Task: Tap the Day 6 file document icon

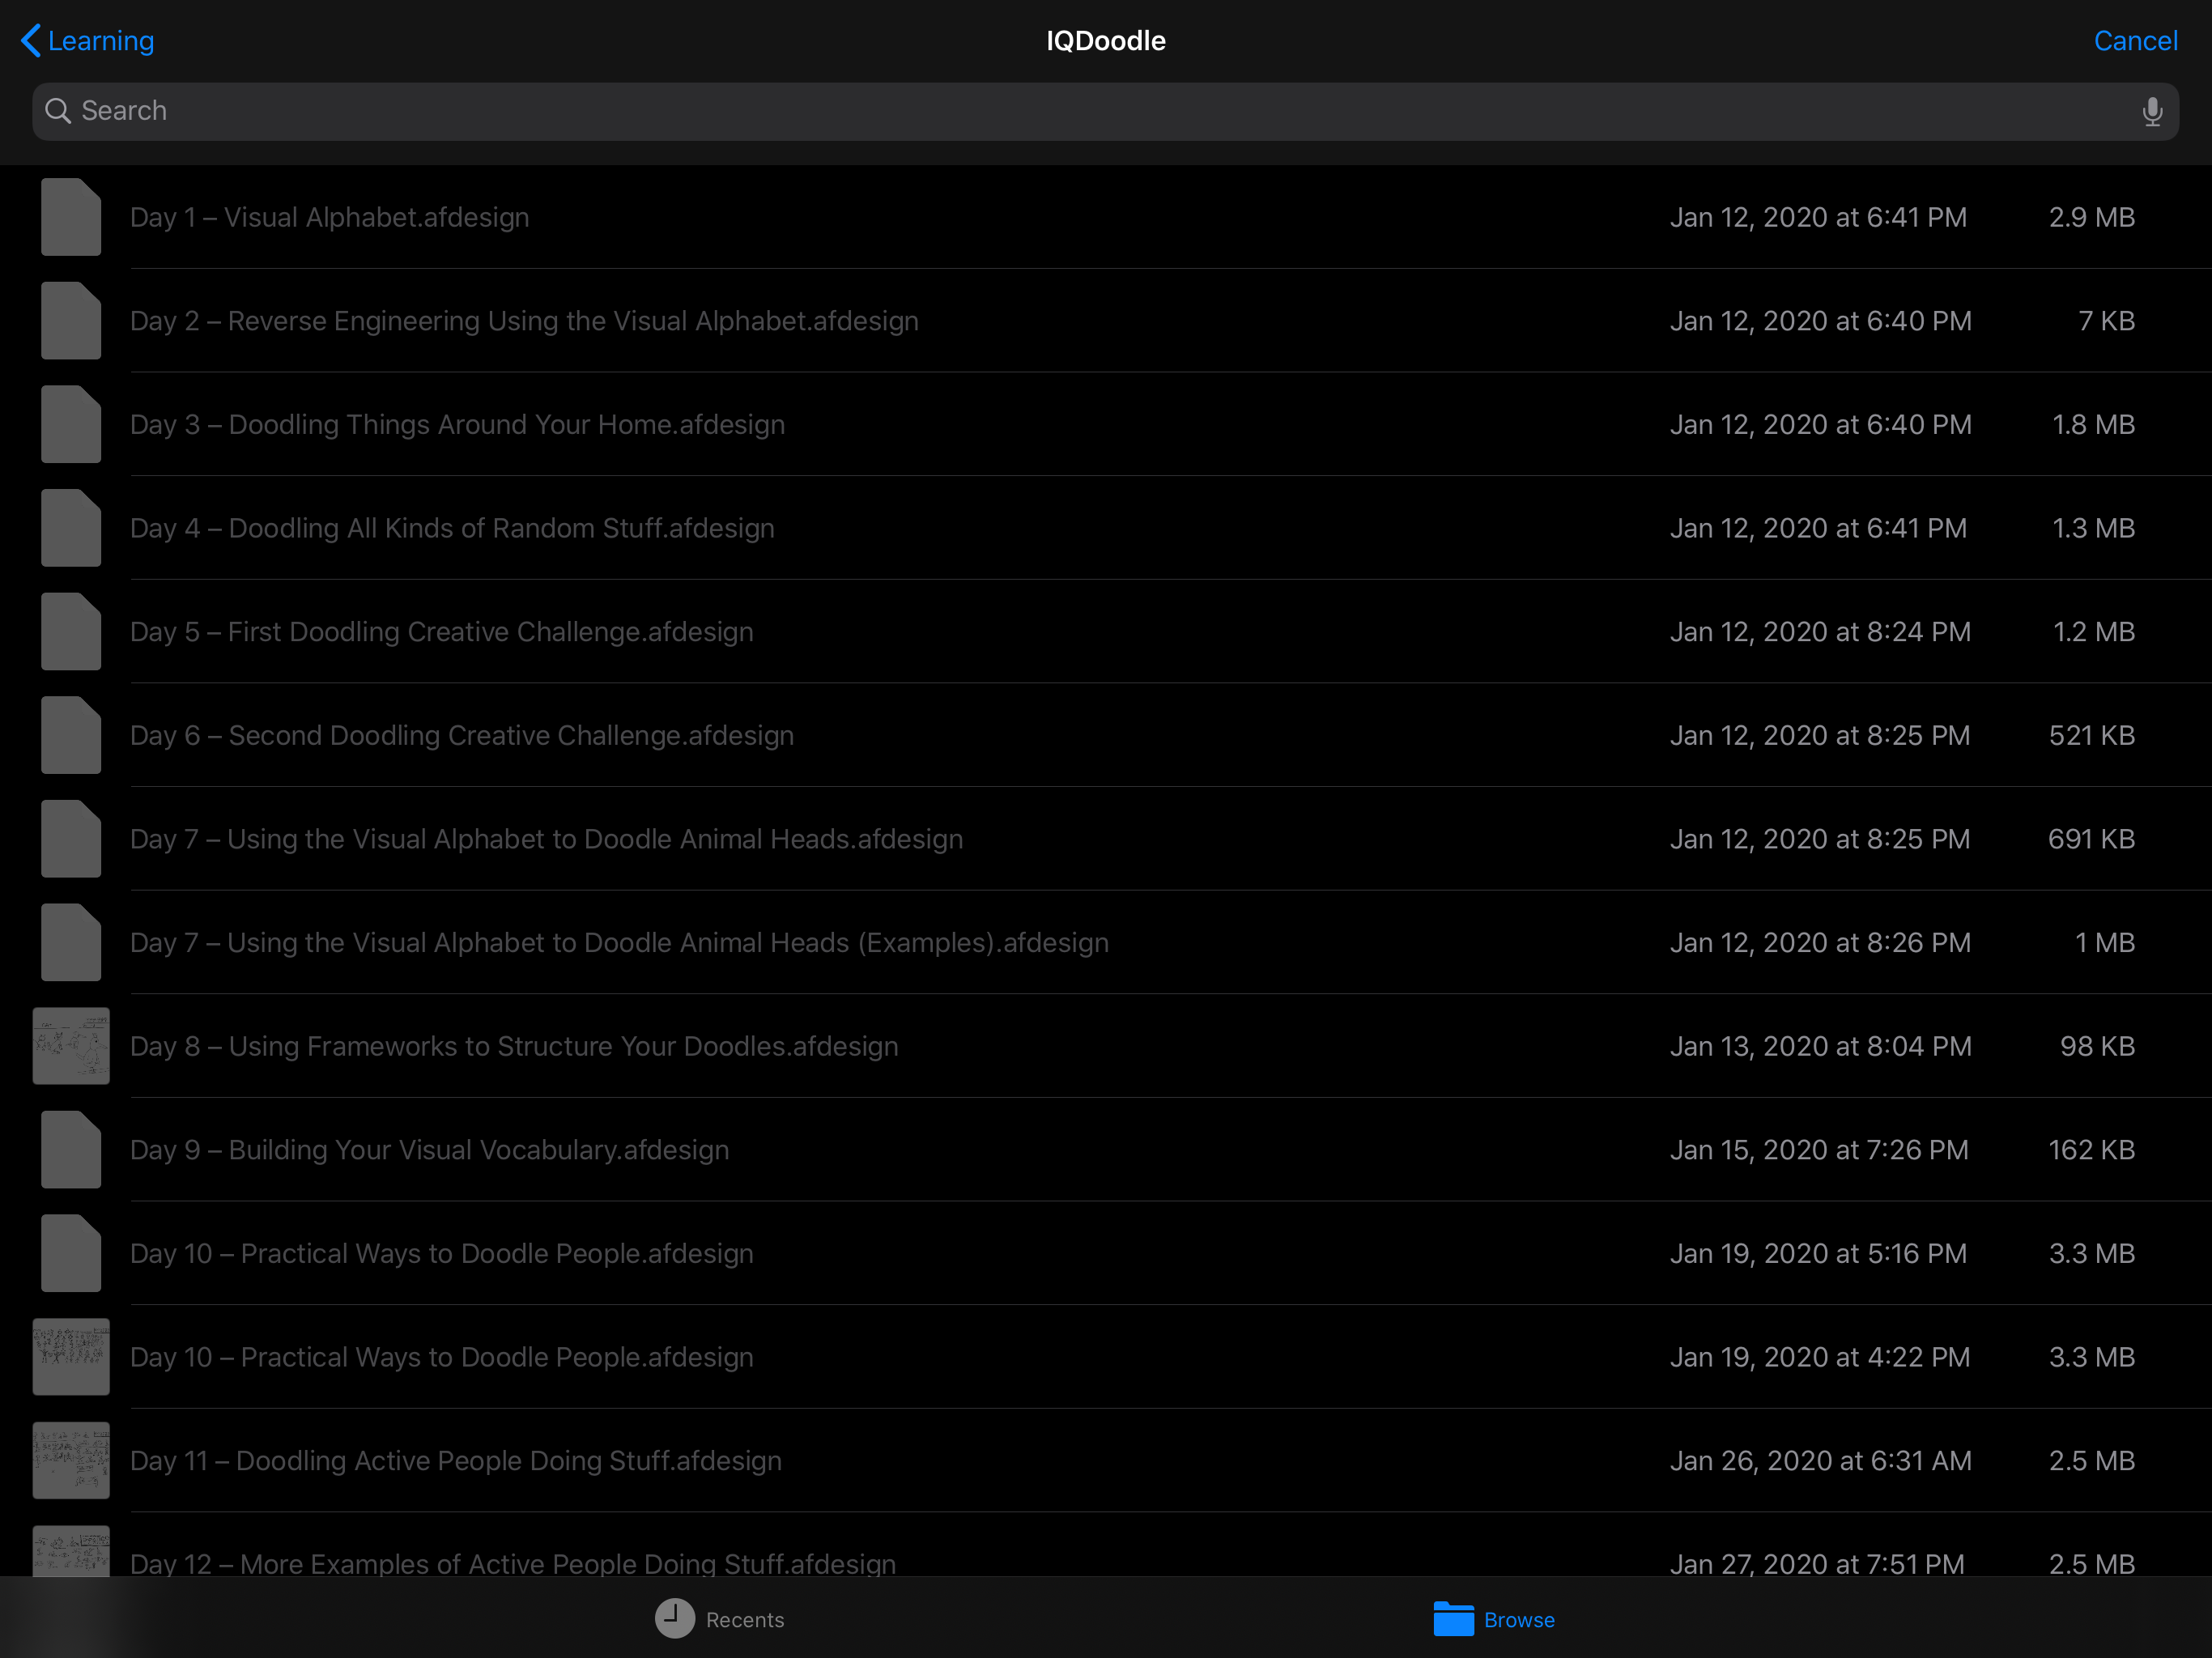Action: point(71,735)
